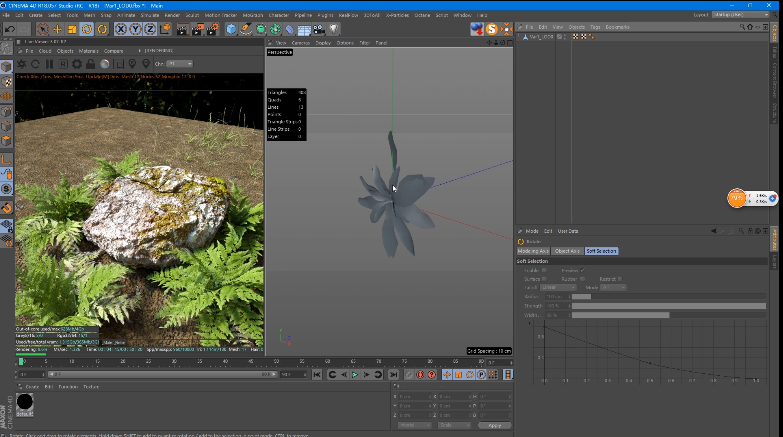
Task: Pause the Live Viewer render
Action: 49,64
